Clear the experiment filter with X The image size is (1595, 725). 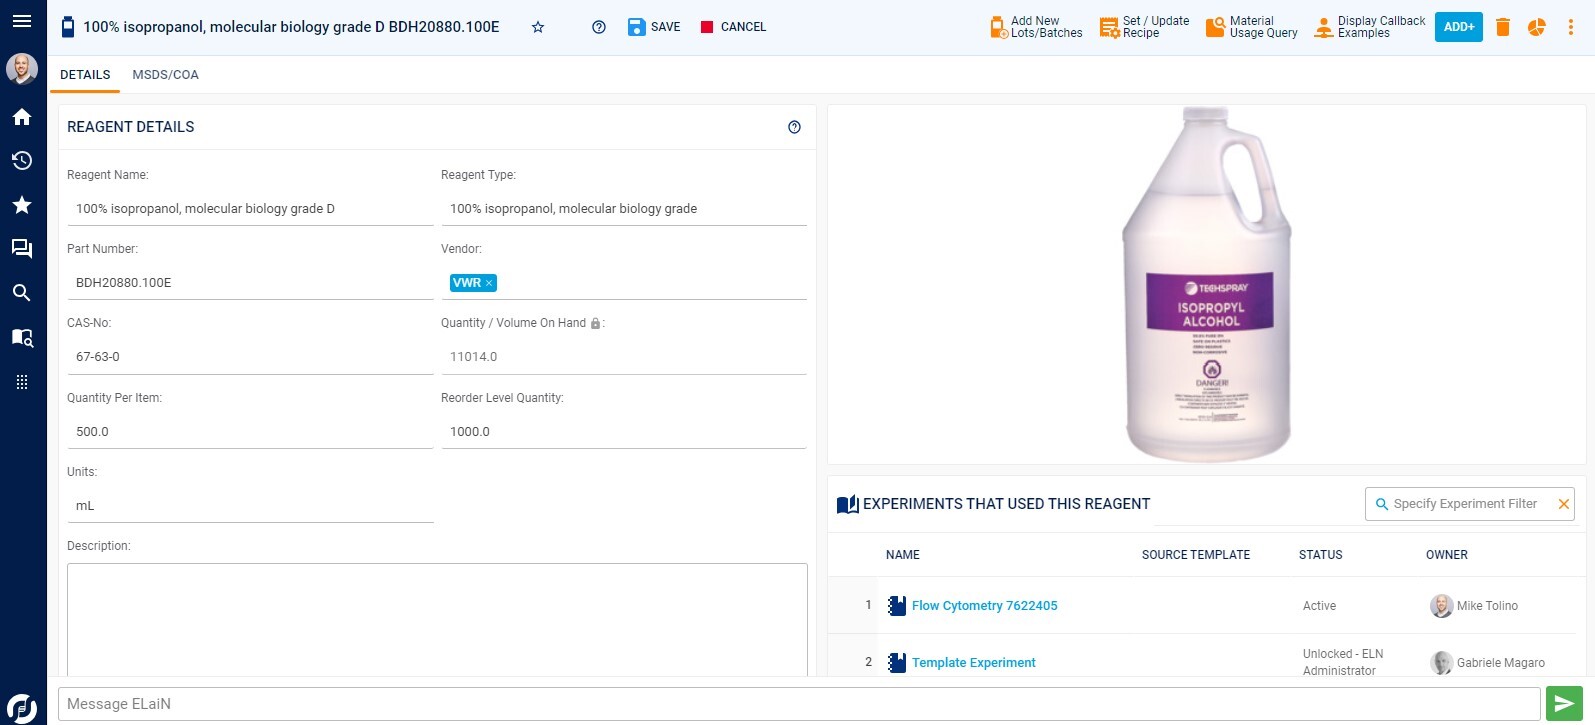tap(1564, 504)
